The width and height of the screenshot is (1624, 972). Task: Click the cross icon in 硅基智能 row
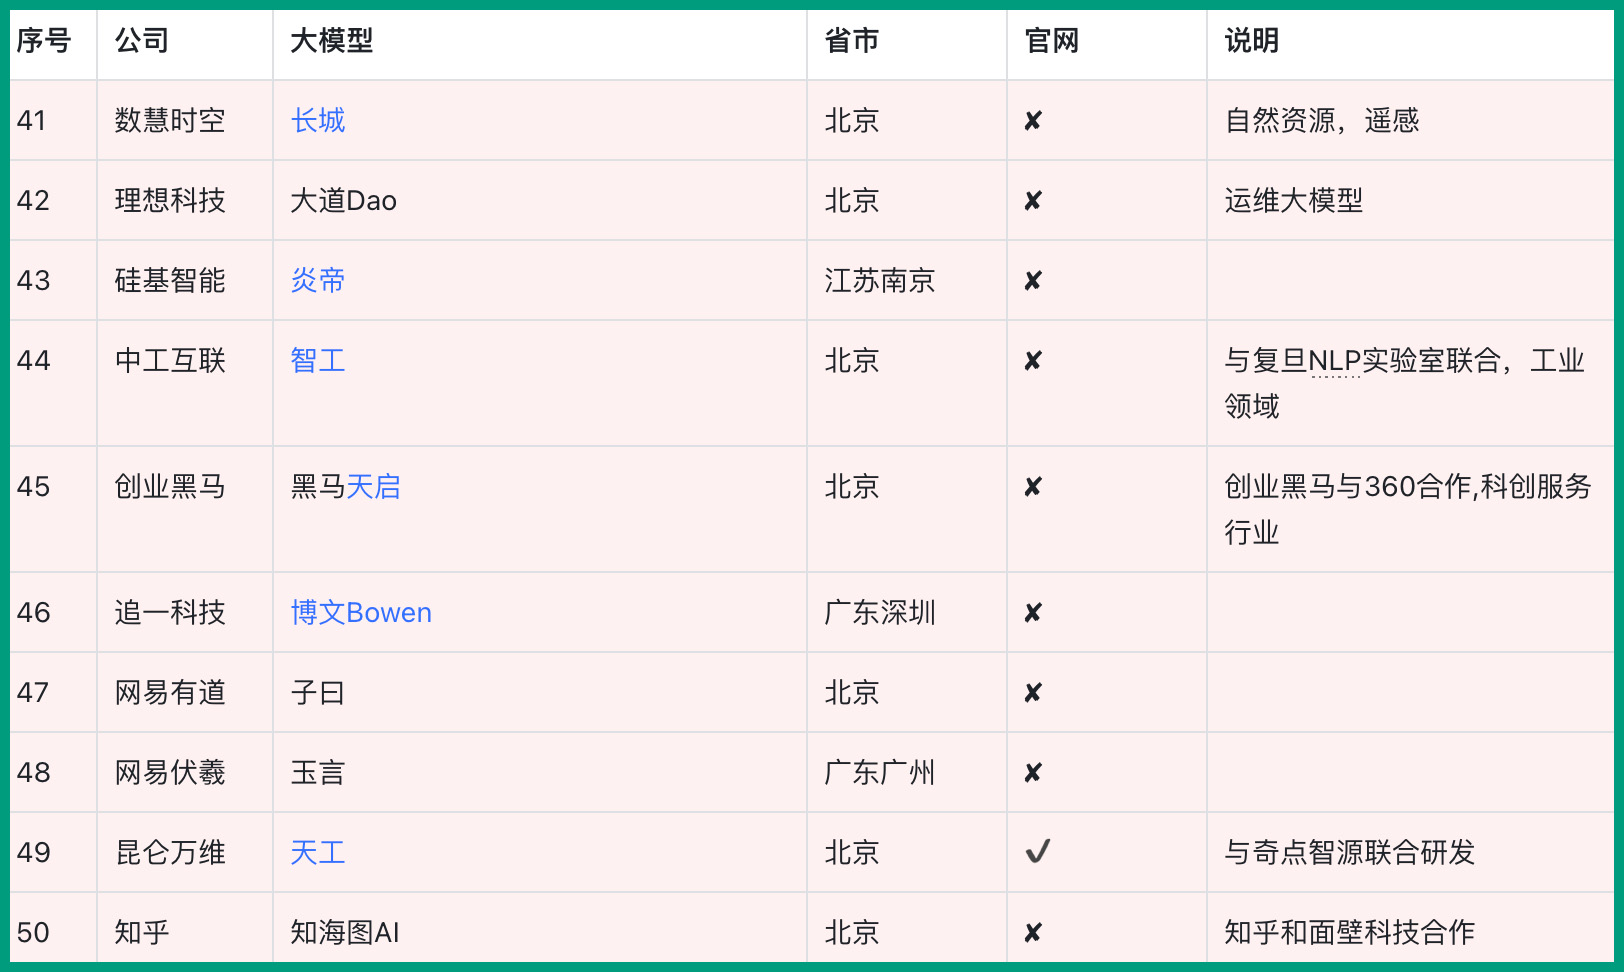1033,281
